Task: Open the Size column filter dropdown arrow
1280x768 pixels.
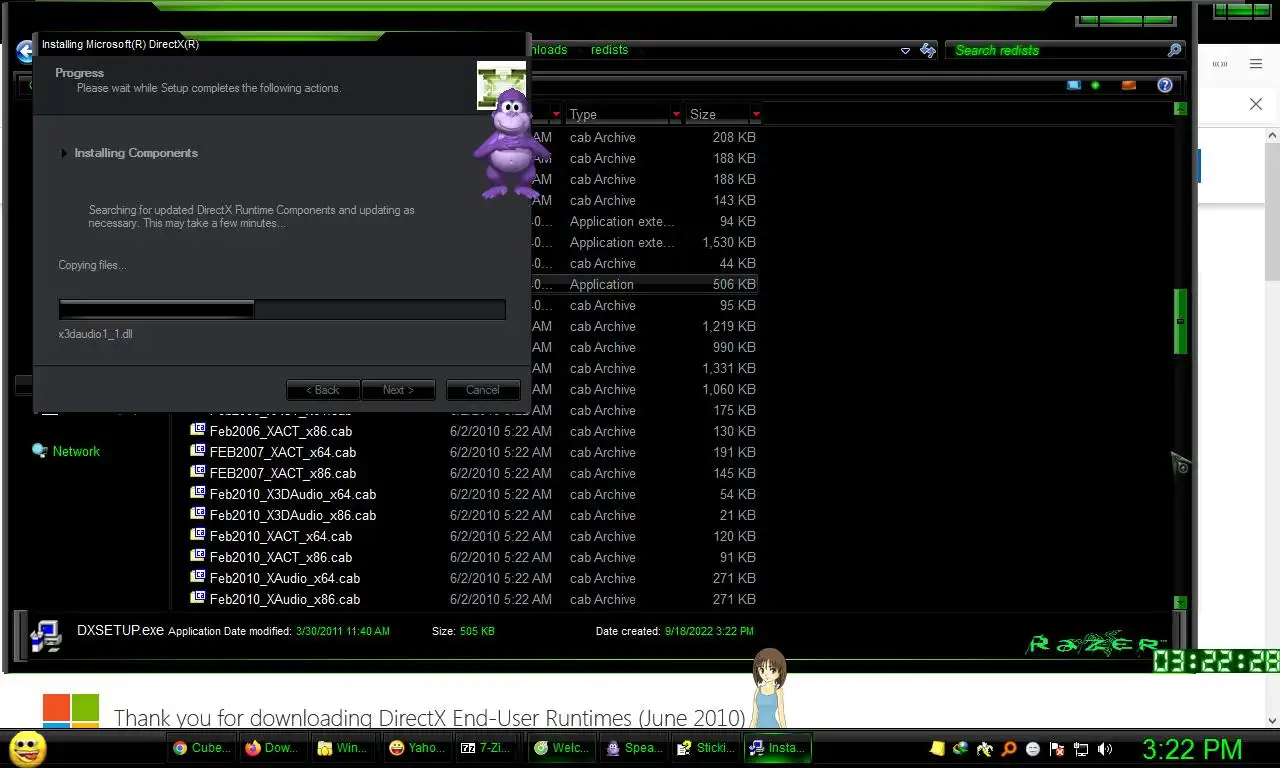Action: click(x=755, y=114)
